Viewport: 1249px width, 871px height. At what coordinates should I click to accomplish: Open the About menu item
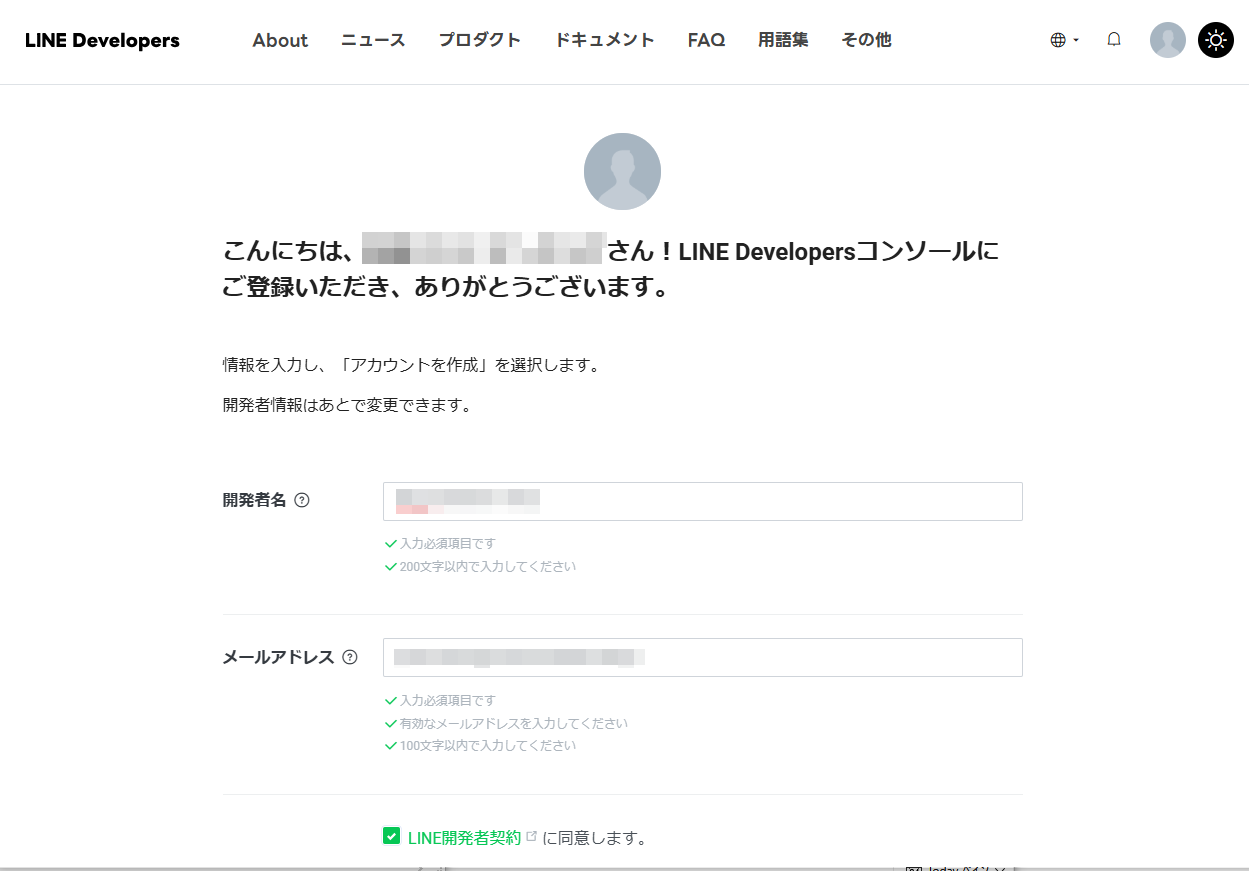point(280,41)
